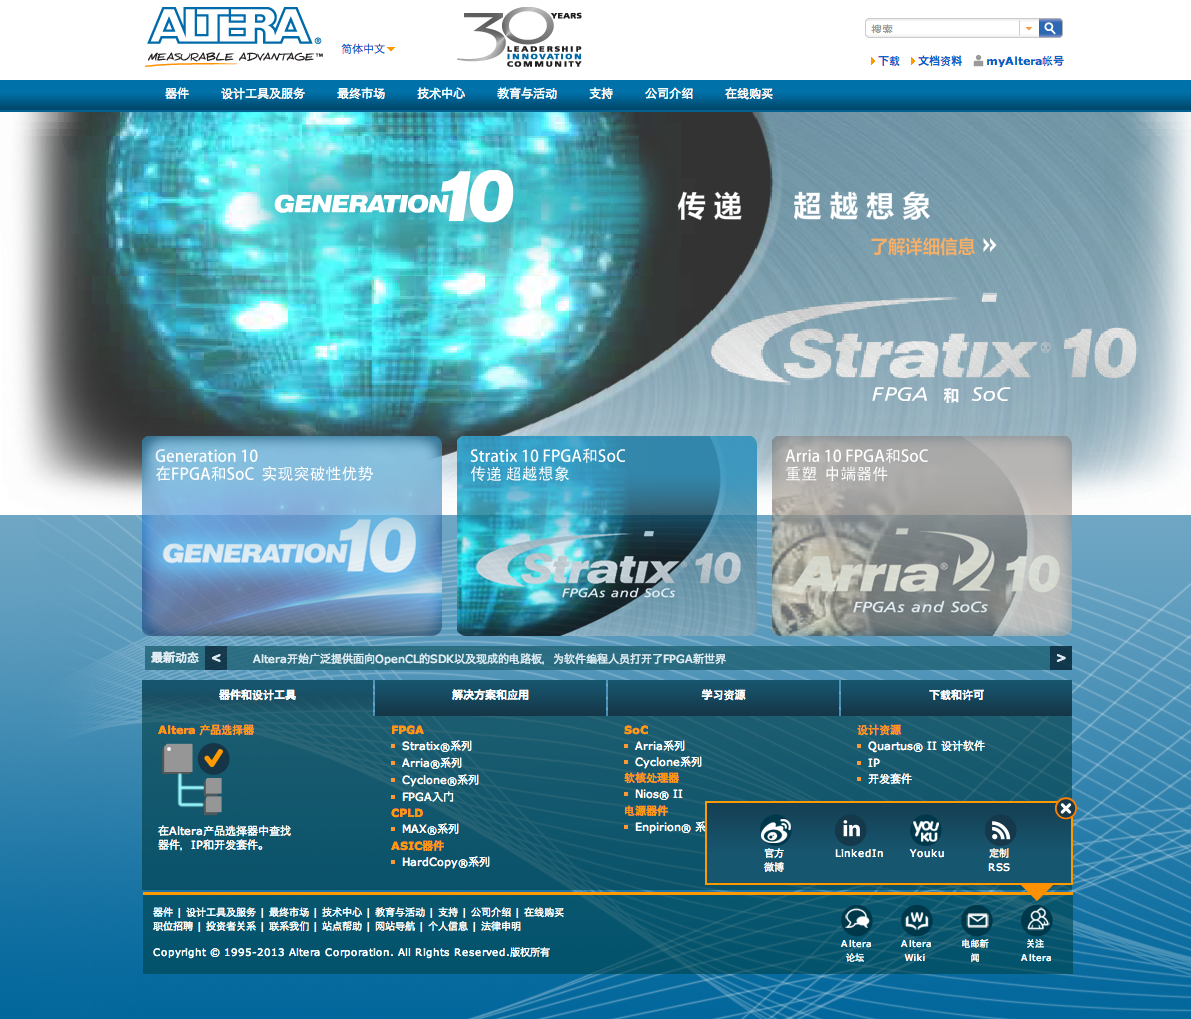The height and width of the screenshot is (1019, 1191).
Task: Click the Altera logo in header
Action: point(235,36)
